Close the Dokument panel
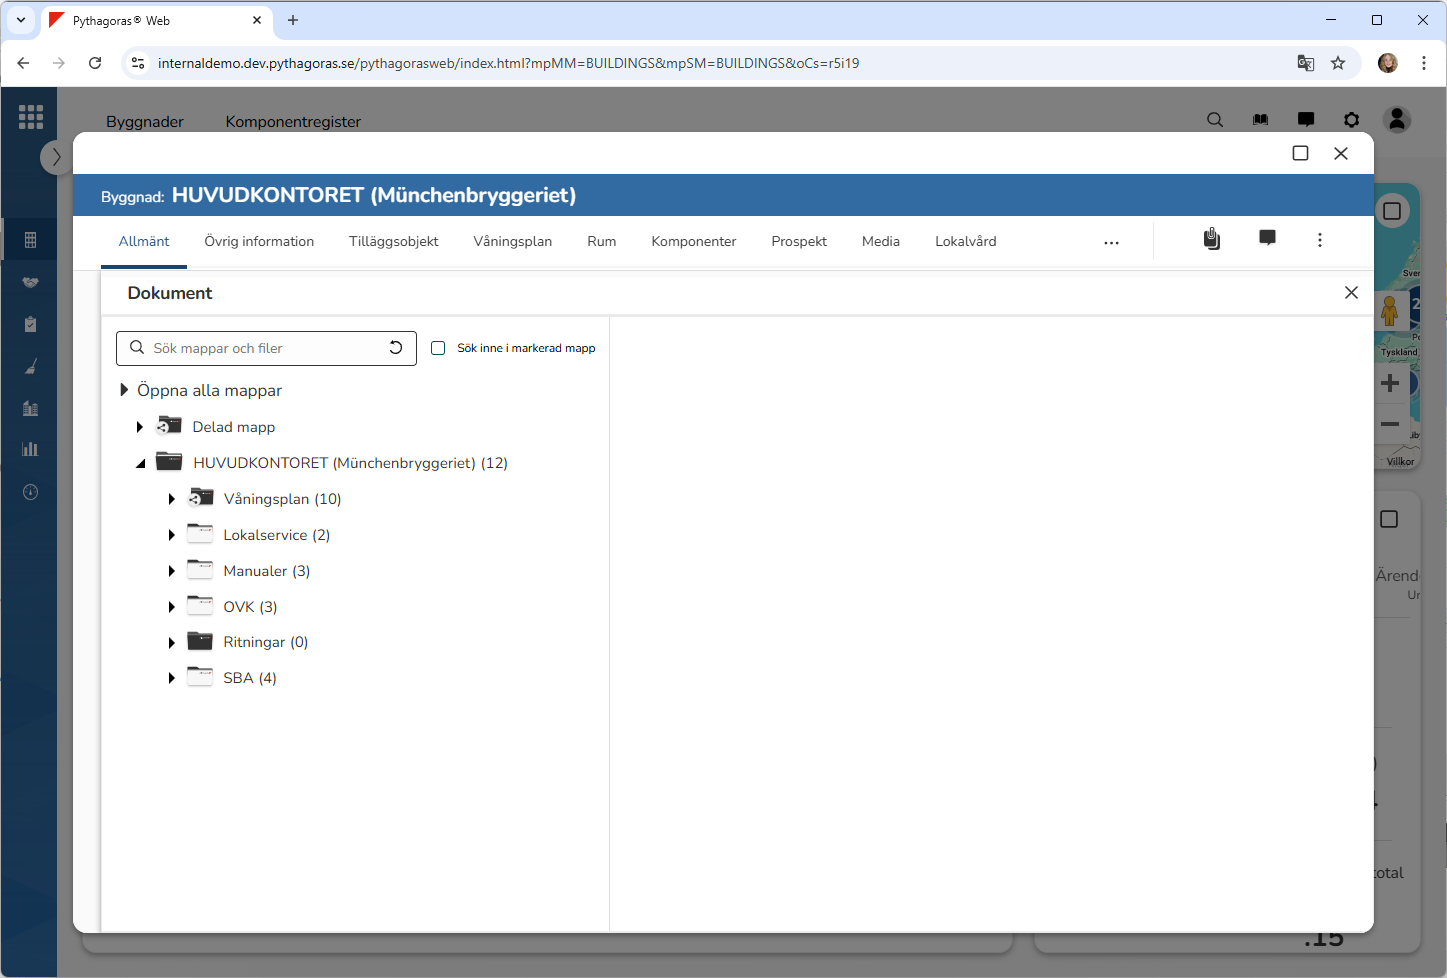 1351,293
